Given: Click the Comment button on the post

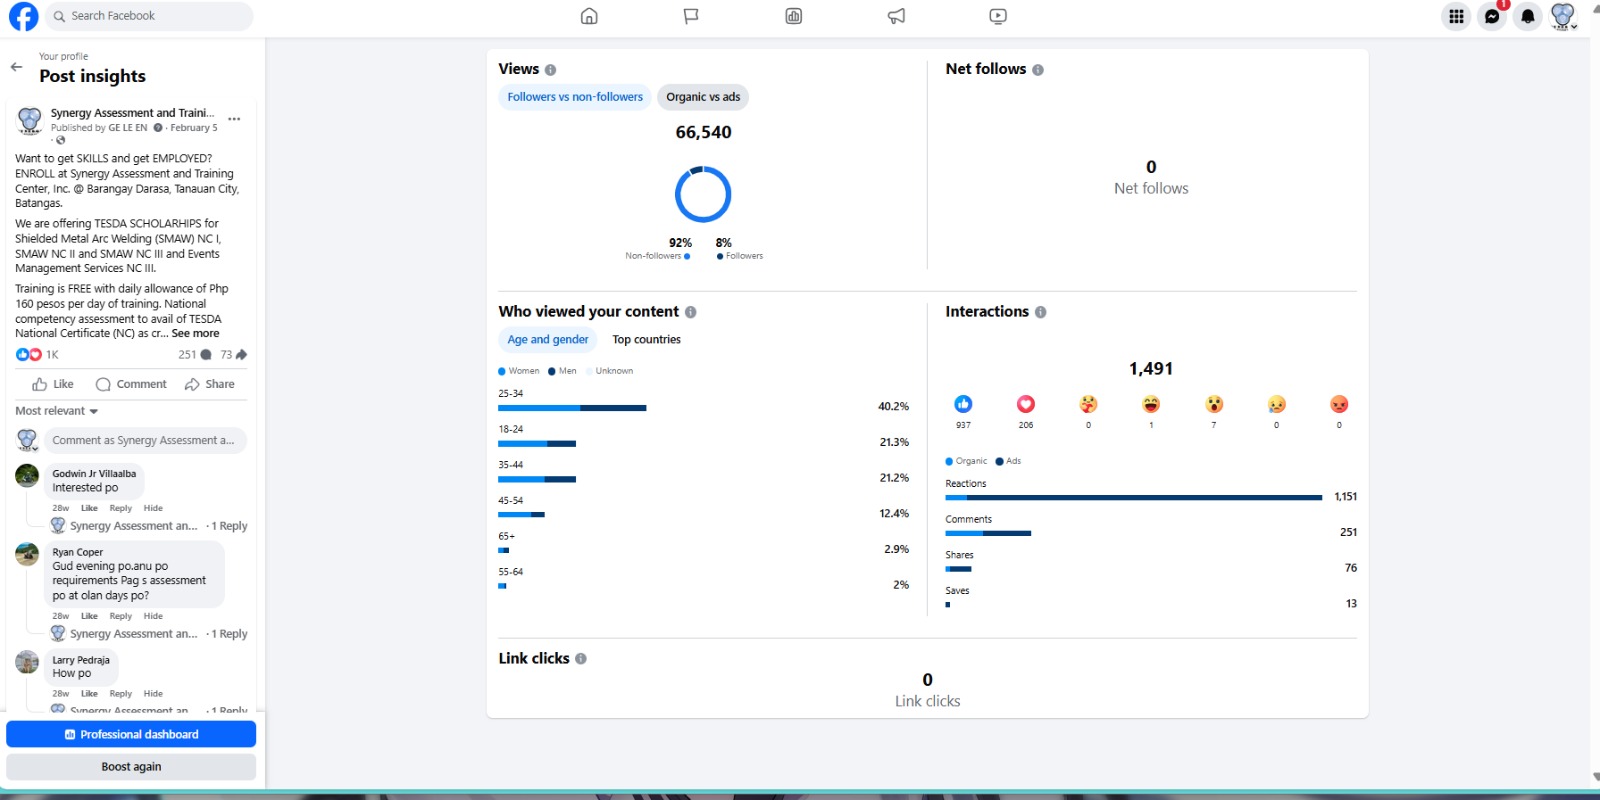Looking at the screenshot, I should pyautogui.click(x=131, y=384).
